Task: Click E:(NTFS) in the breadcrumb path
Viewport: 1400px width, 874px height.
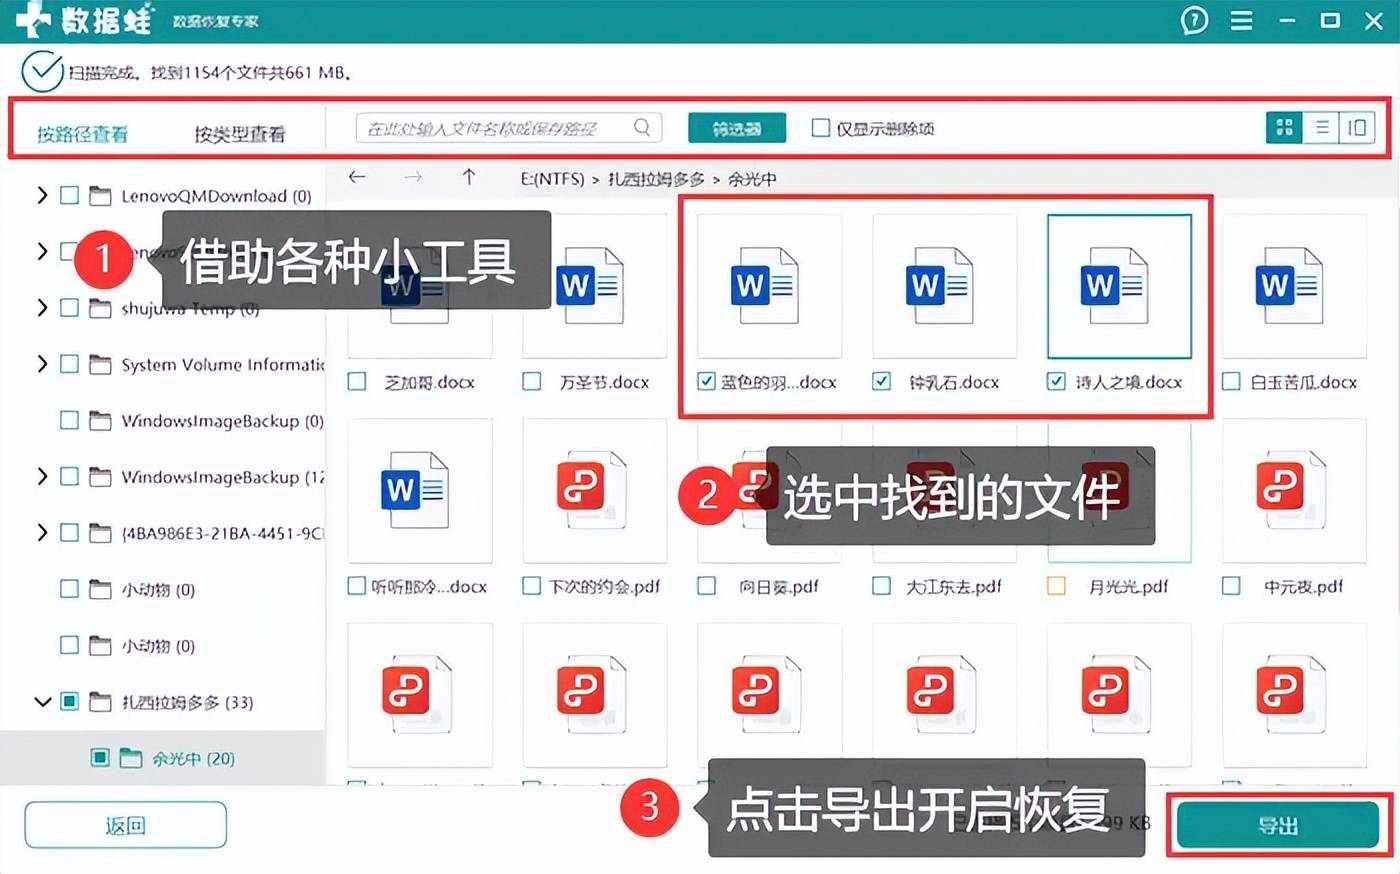Action: [x=552, y=179]
